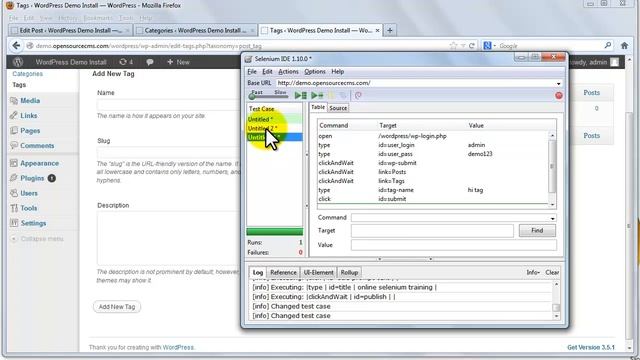Open Links in WordPress sidebar
The width and height of the screenshot is (640, 360).
tap(29, 116)
